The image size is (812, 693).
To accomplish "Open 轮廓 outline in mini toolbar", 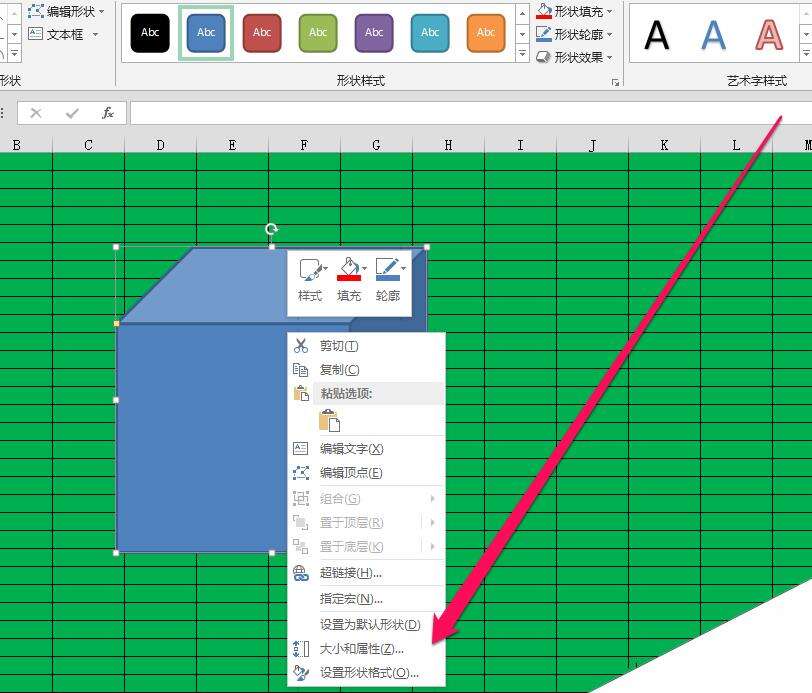I will 388,281.
